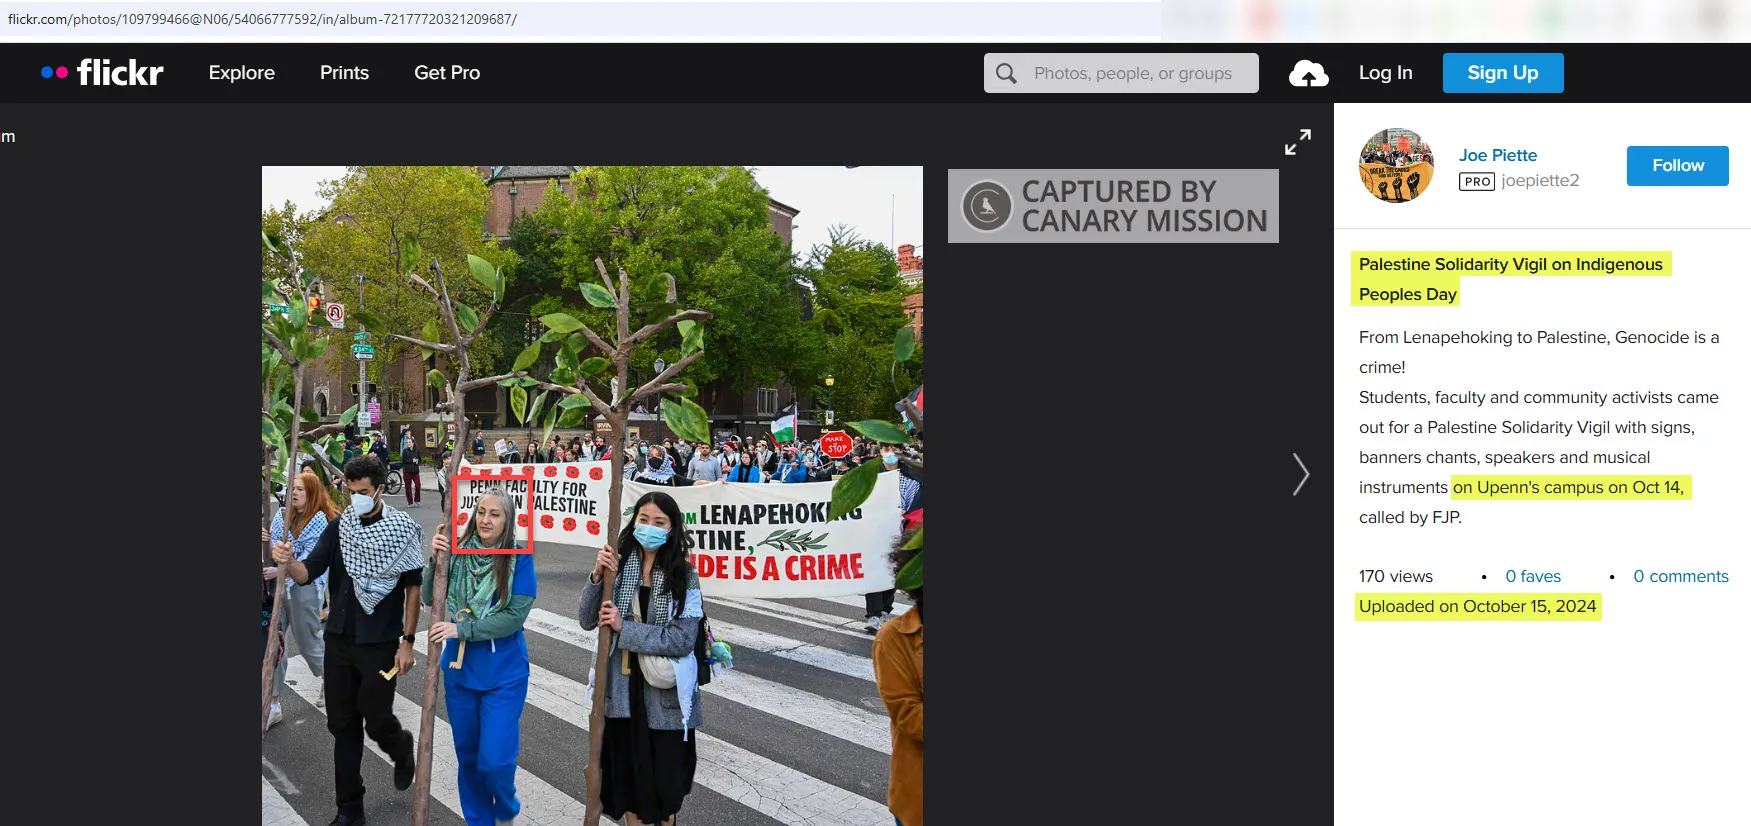1751x826 pixels.
Task: Select the browser address bar URL
Action: 262,19
